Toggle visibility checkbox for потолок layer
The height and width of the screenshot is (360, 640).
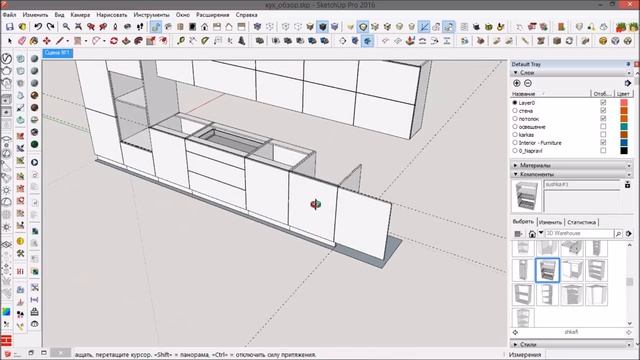[603, 119]
